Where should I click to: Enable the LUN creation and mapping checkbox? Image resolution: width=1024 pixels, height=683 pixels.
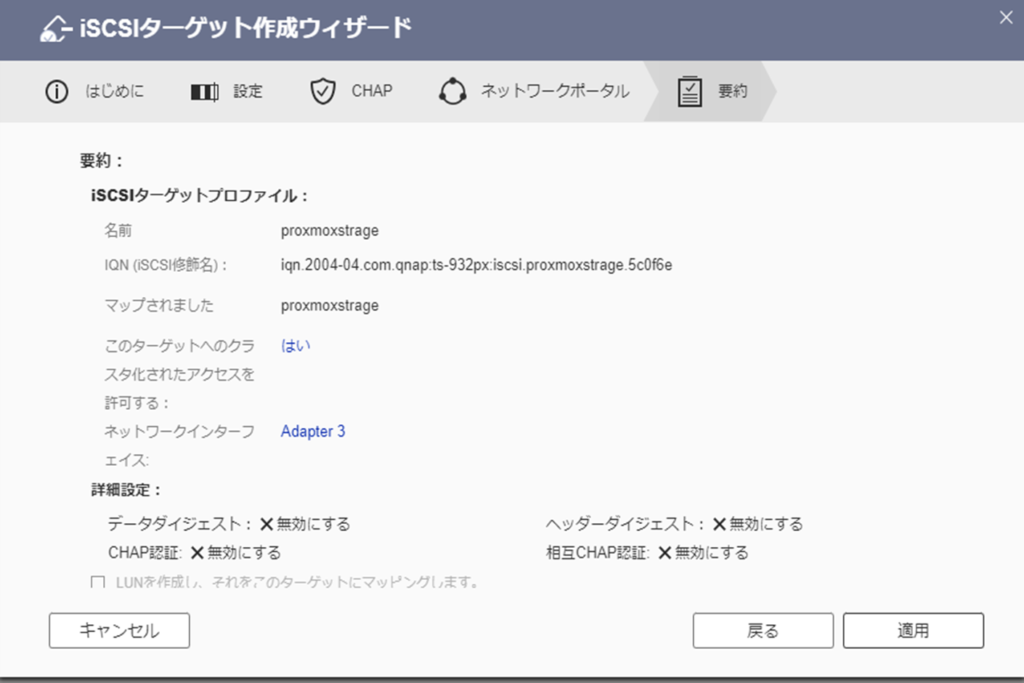98,582
